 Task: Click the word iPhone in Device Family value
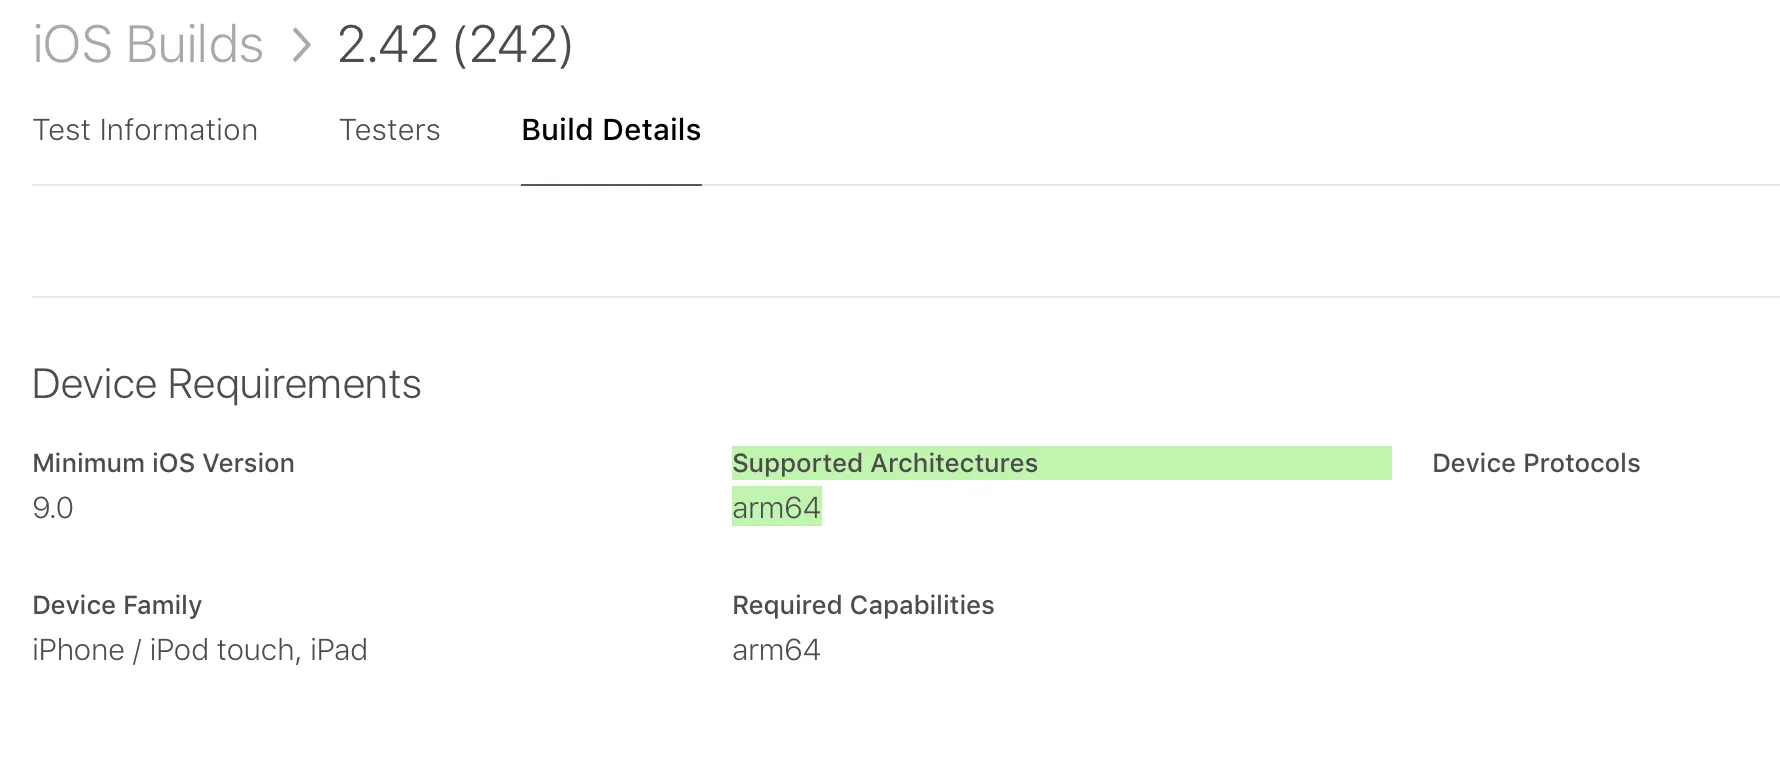click(78, 650)
